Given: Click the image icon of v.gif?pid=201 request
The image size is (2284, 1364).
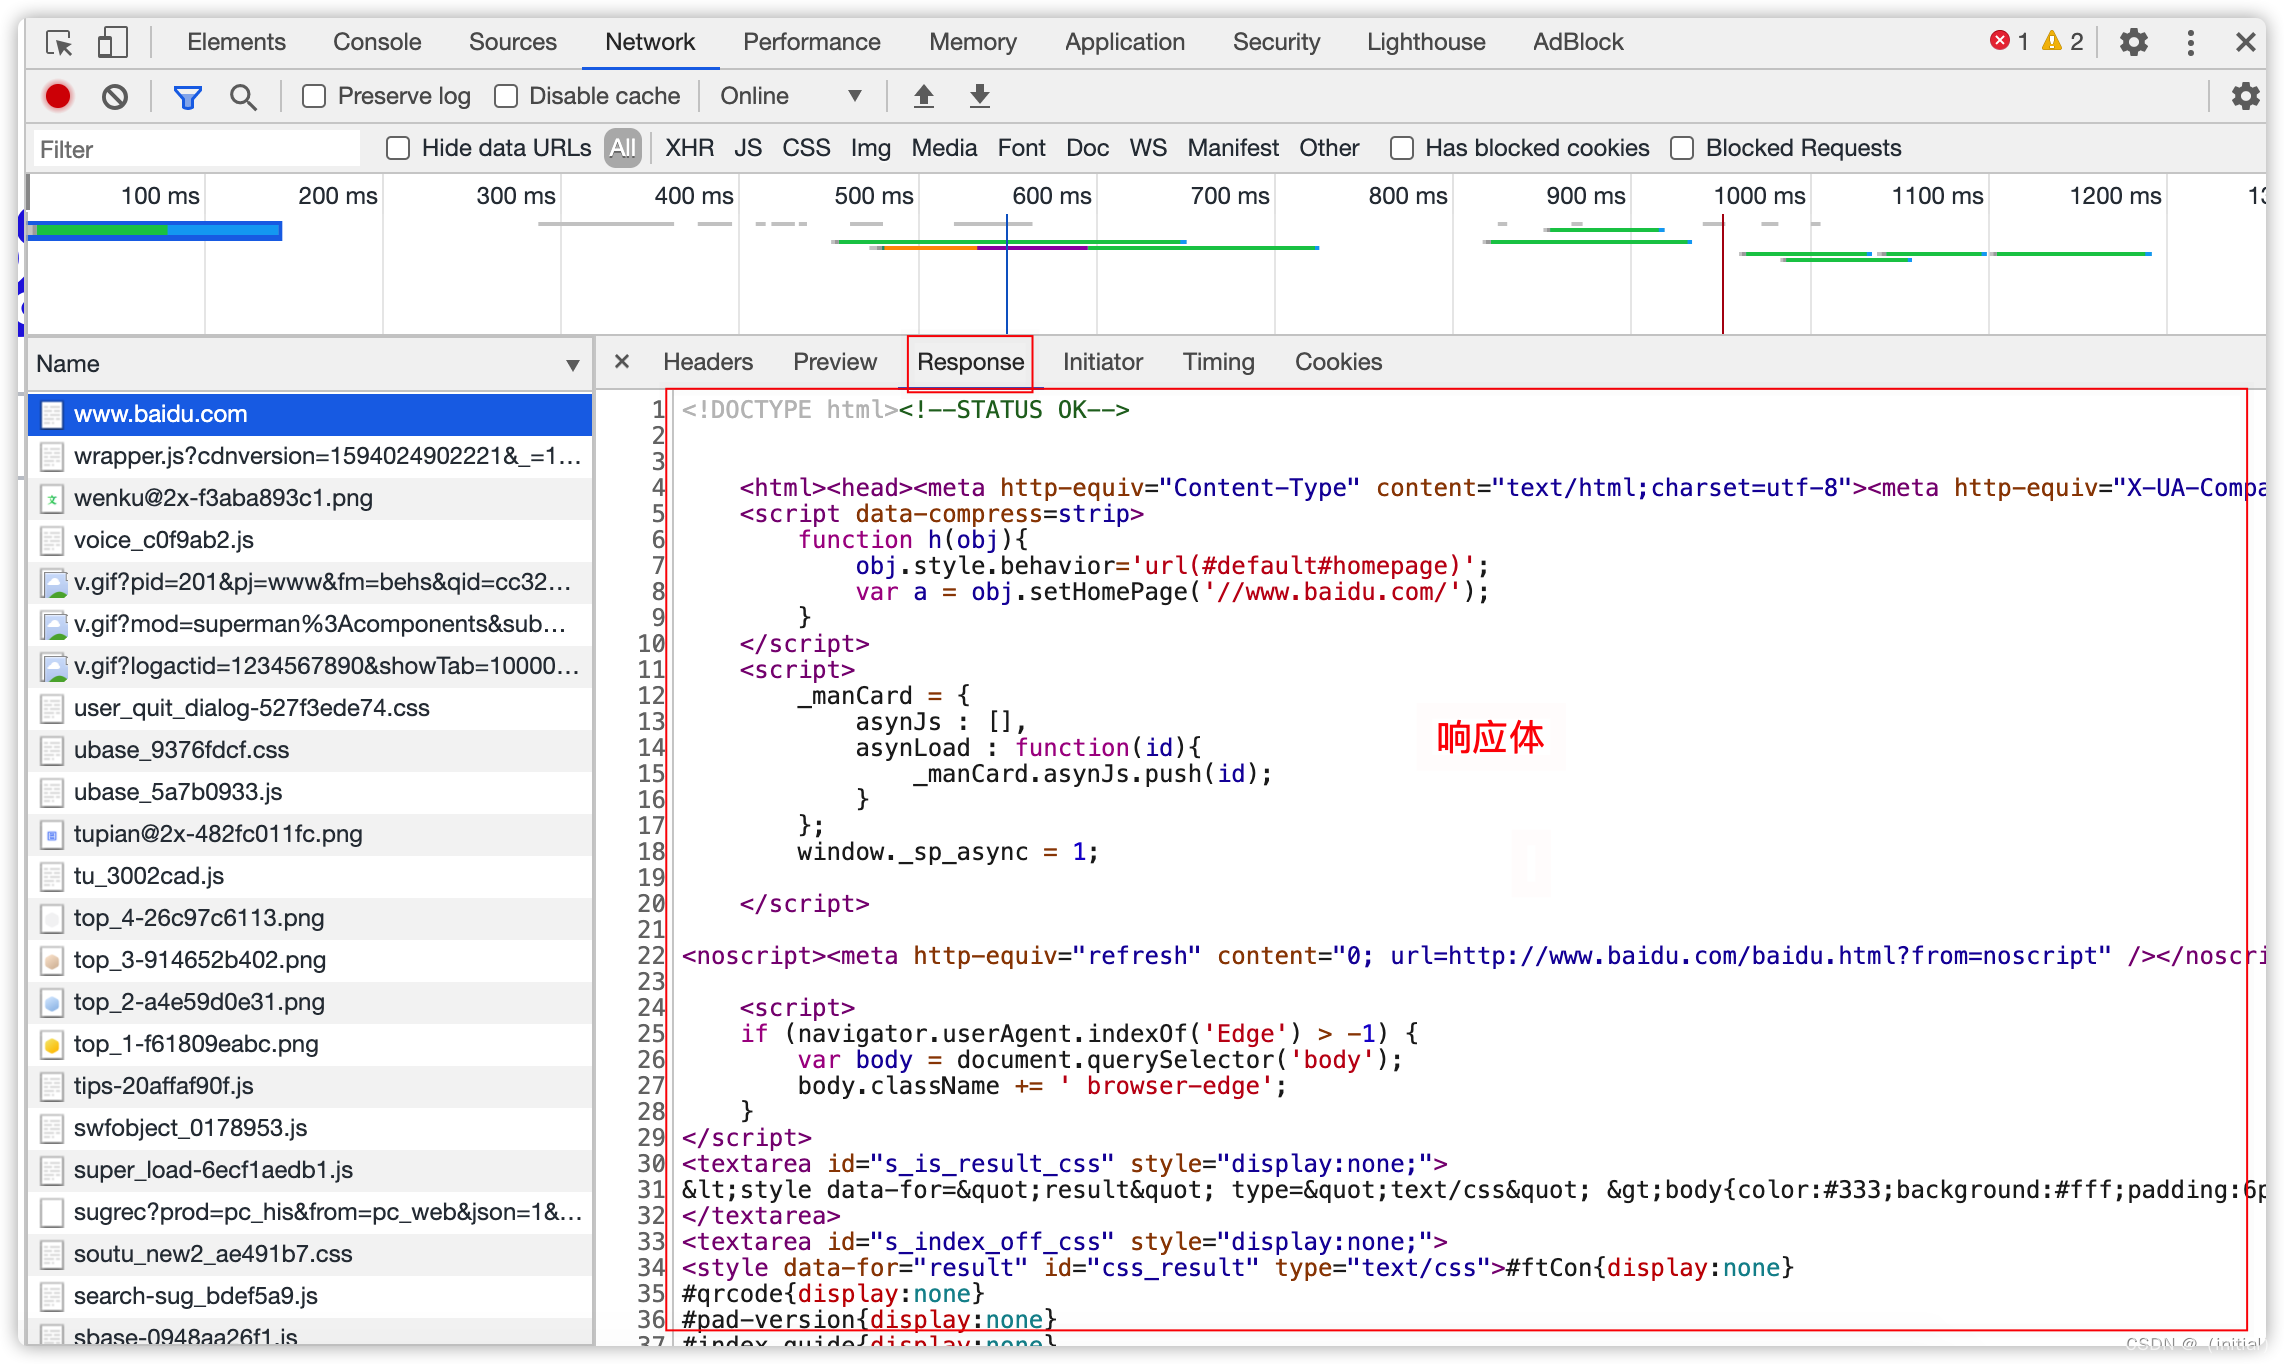Looking at the screenshot, I should [x=53, y=582].
